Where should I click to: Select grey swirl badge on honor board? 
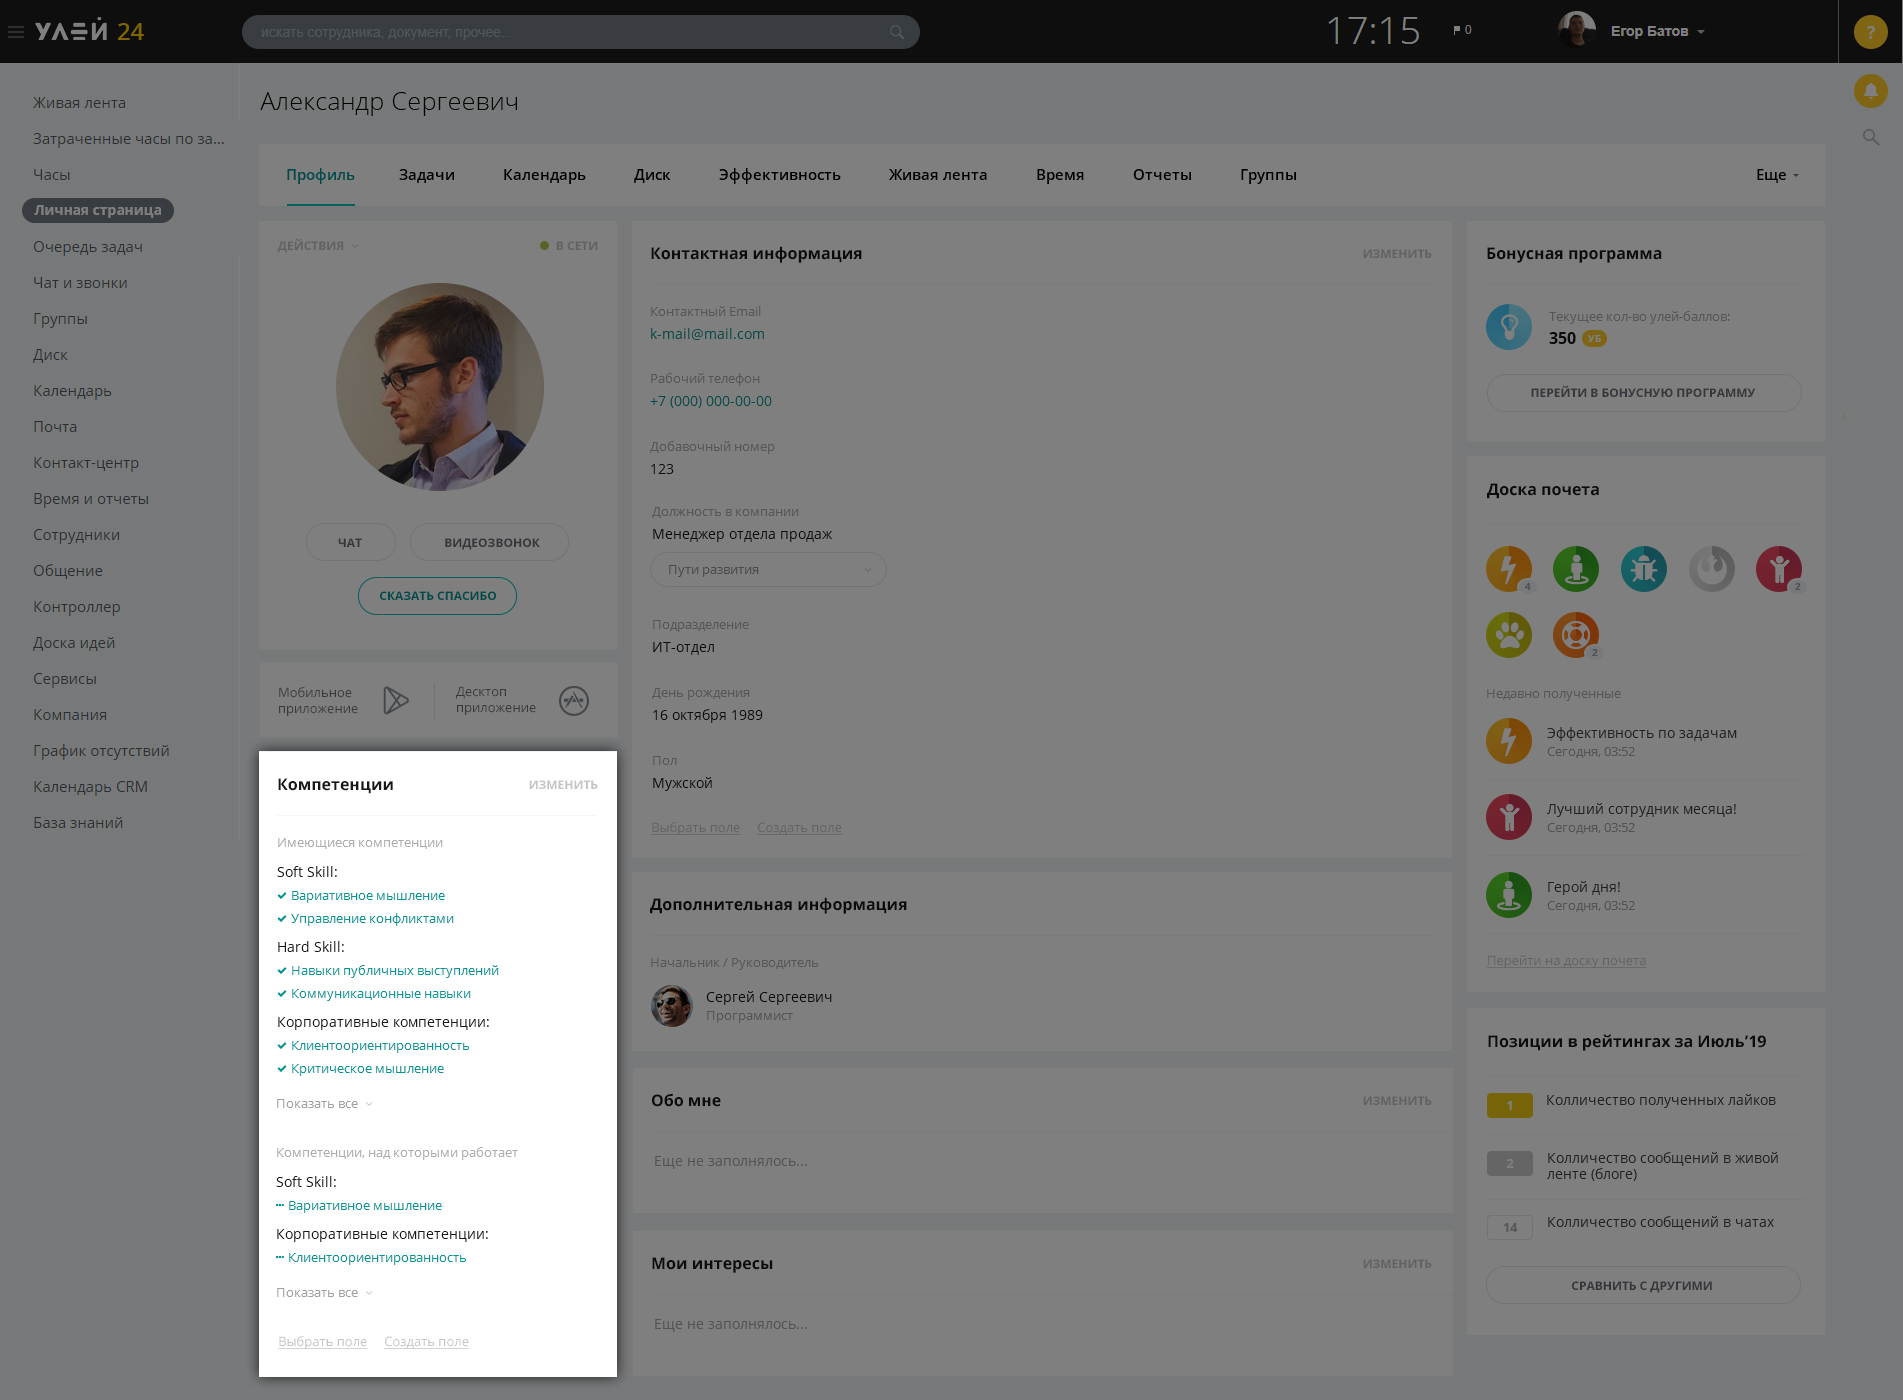pos(1712,569)
